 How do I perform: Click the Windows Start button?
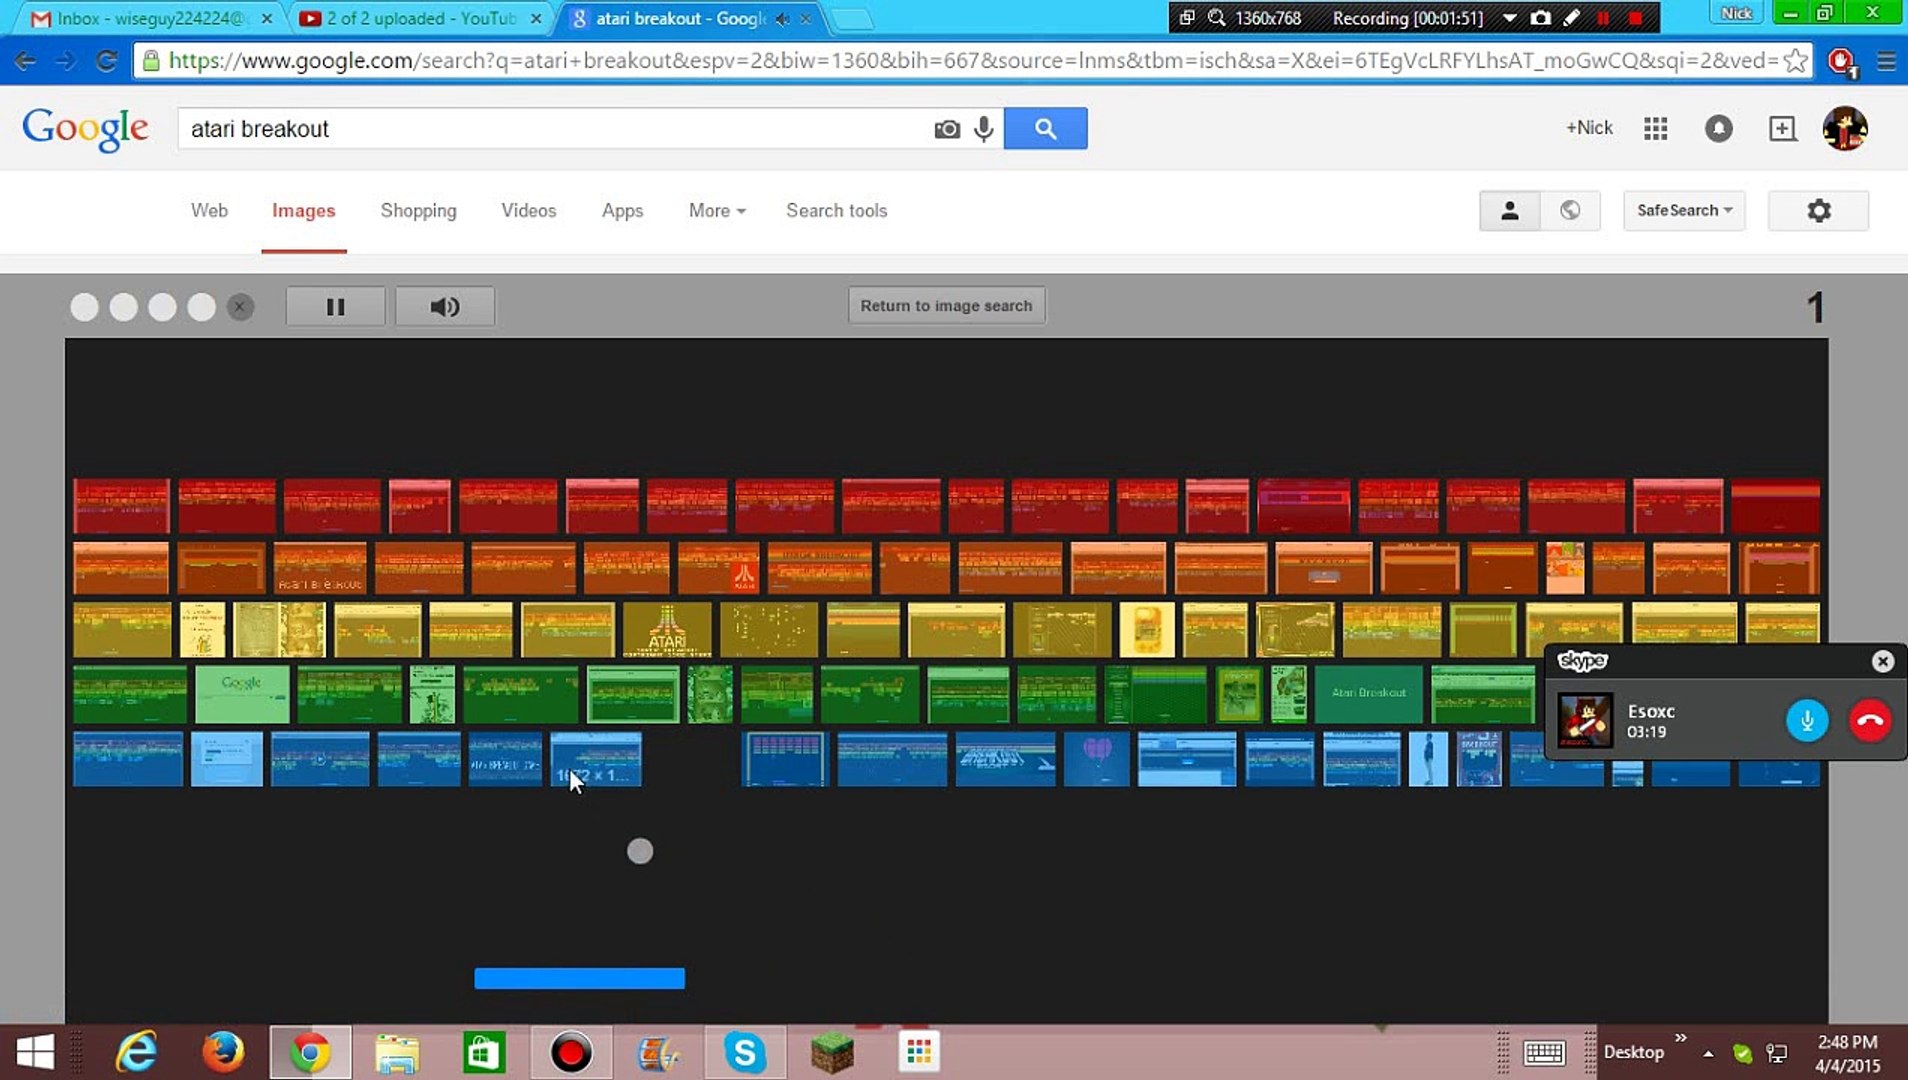(x=36, y=1053)
